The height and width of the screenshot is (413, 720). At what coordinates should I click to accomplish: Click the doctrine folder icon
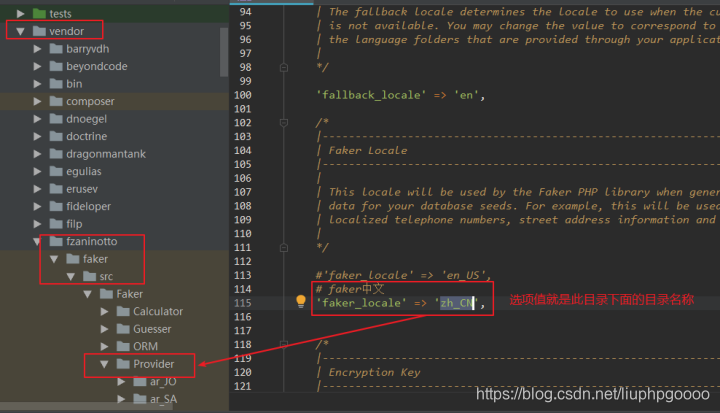point(56,136)
